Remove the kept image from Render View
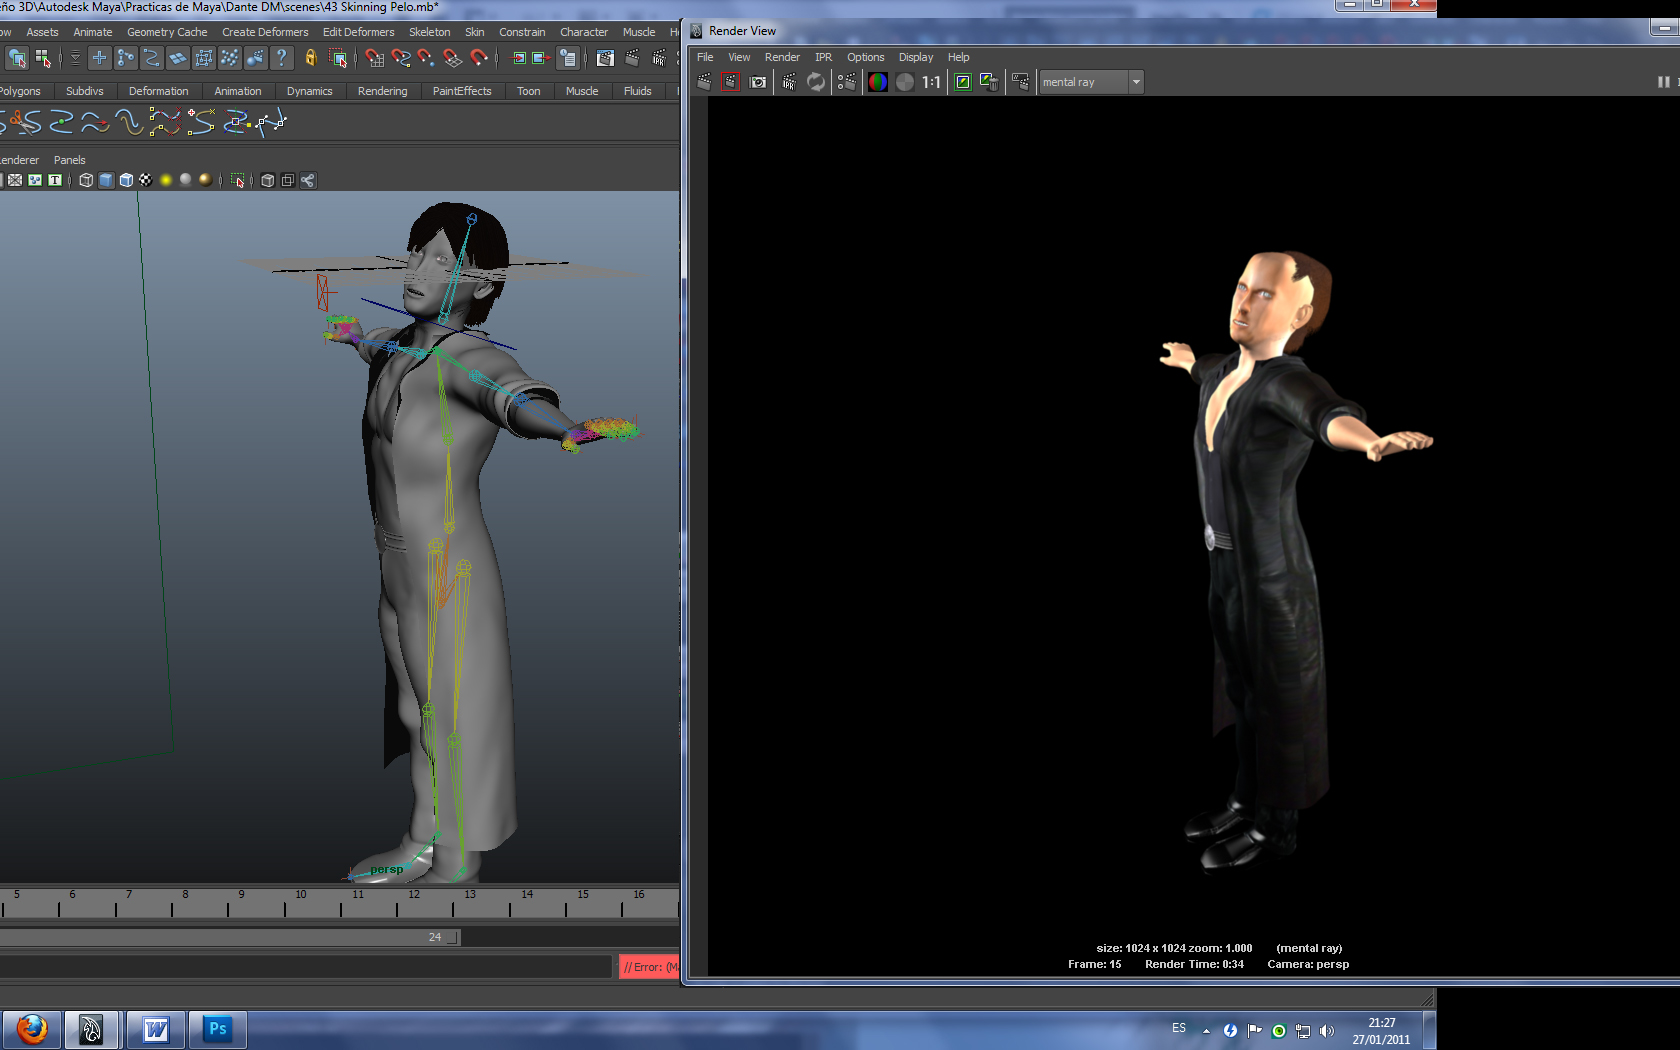Image resolution: width=1680 pixels, height=1050 pixels. (x=989, y=82)
